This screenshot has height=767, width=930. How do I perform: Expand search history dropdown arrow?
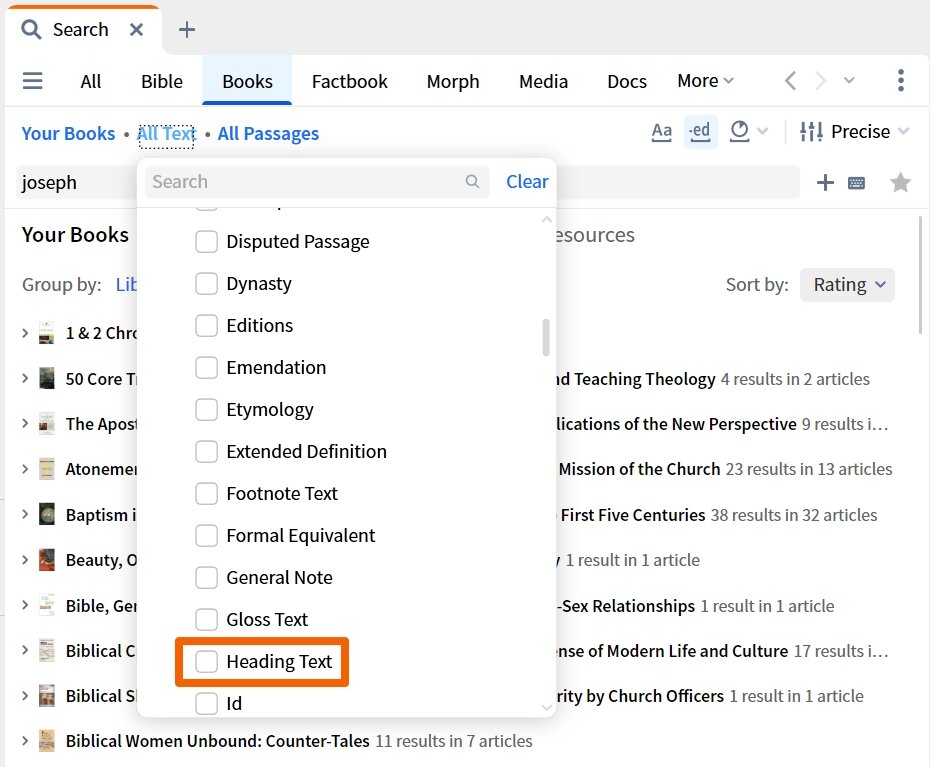pos(763,131)
